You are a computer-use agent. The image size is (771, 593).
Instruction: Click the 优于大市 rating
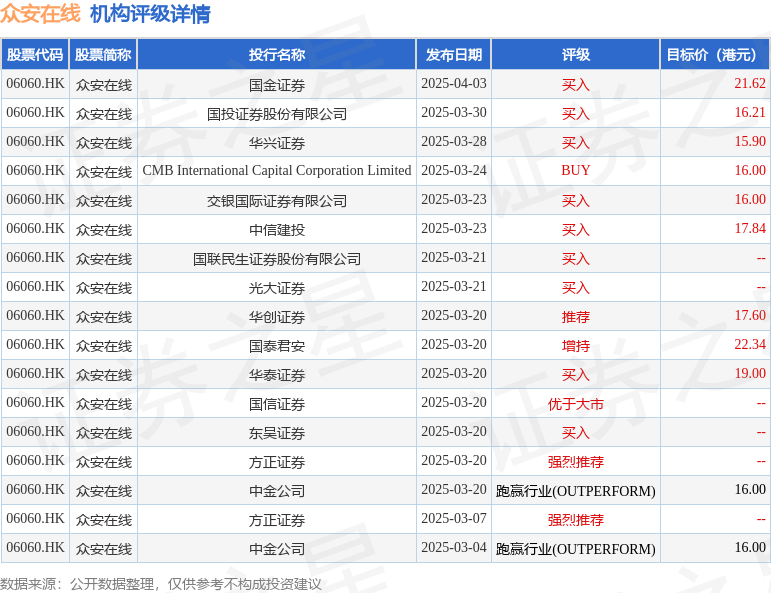point(576,404)
